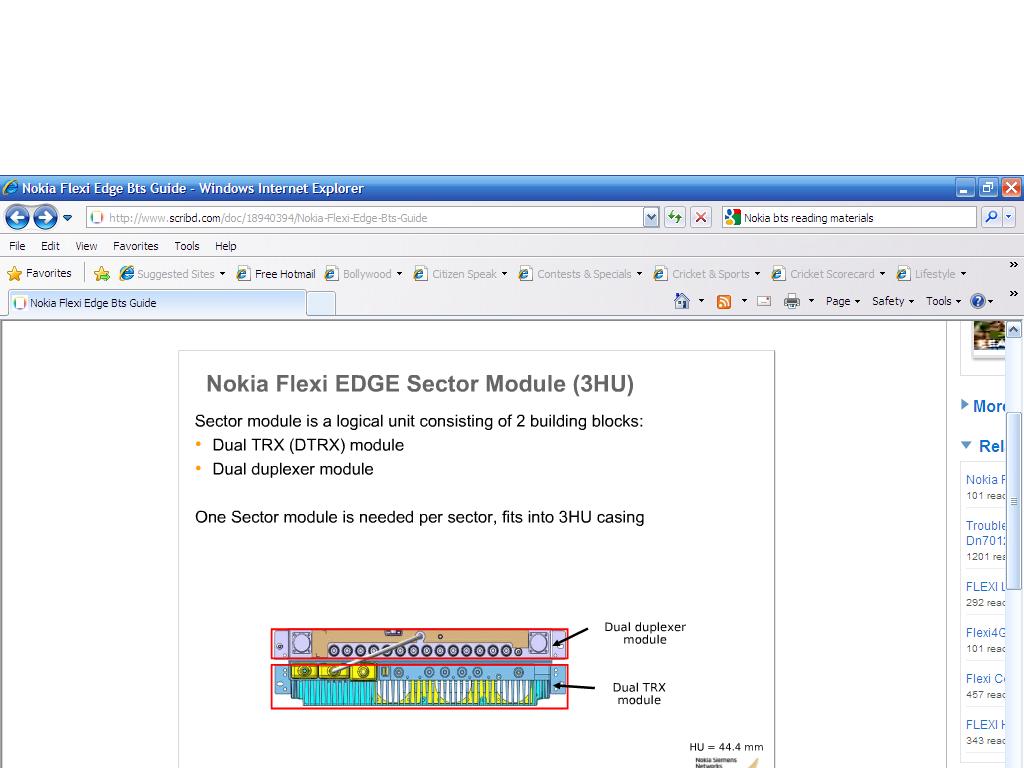1024x768 pixels.
Task: Click the Add to Favorites Bar star icon
Action: coord(102,274)
